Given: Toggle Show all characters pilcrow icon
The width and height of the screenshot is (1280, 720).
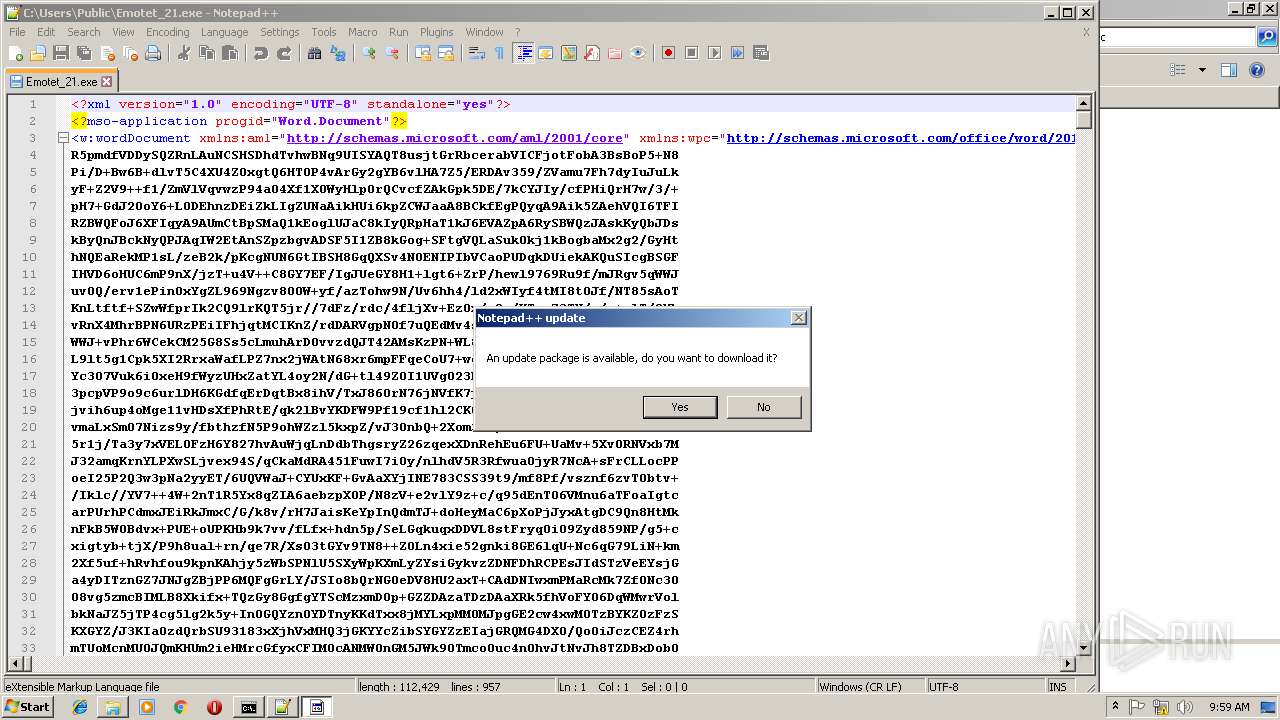Looking at the screenshot, I should pyautogui.click(x=499, y=53).
